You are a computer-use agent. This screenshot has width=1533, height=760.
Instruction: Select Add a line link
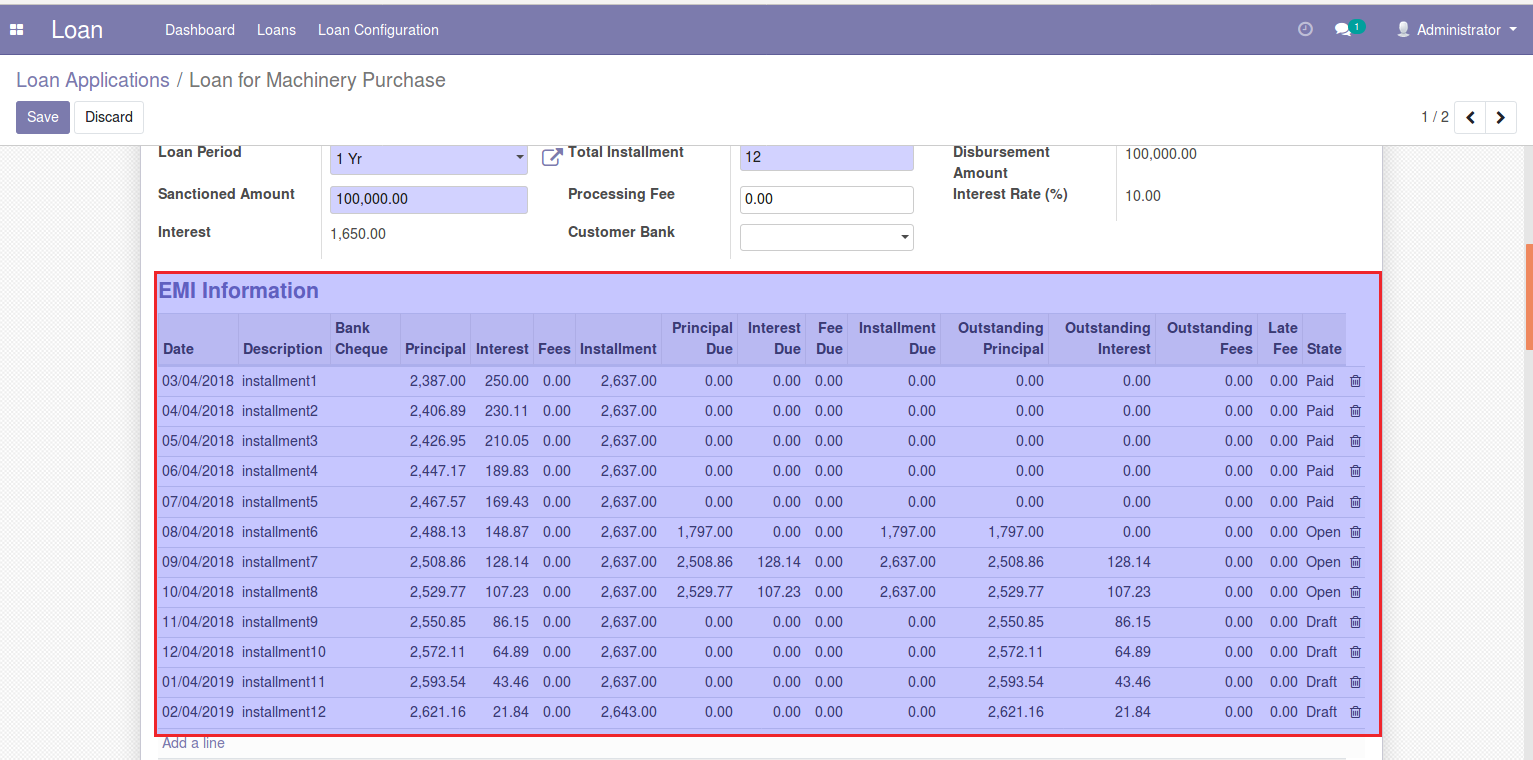[x=193, y=743]
